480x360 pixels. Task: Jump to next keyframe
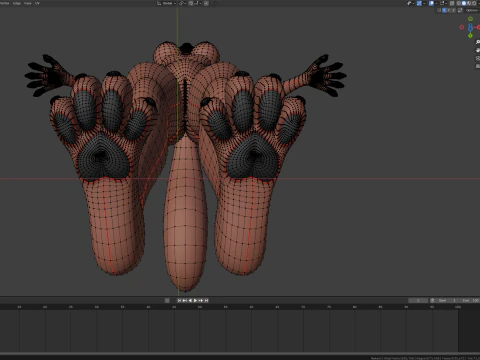[201, 300]
